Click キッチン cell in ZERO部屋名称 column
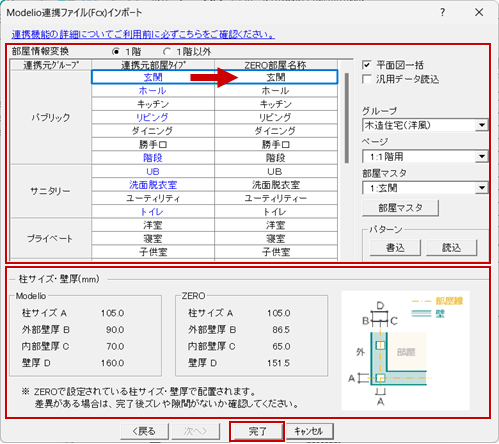 click(x=276, y=104)
